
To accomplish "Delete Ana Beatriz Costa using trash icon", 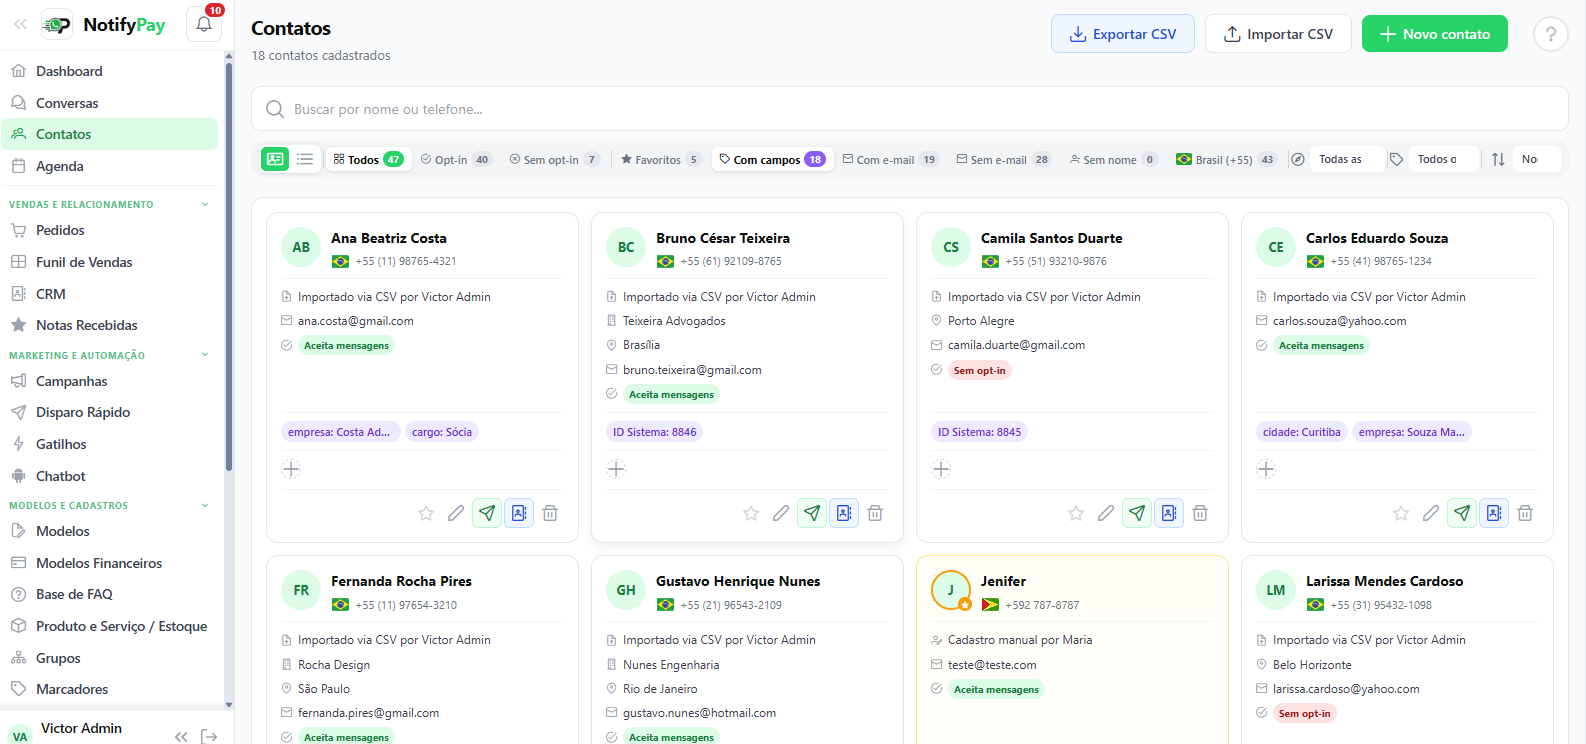I will pyautogui.click(x=550, y=513).
